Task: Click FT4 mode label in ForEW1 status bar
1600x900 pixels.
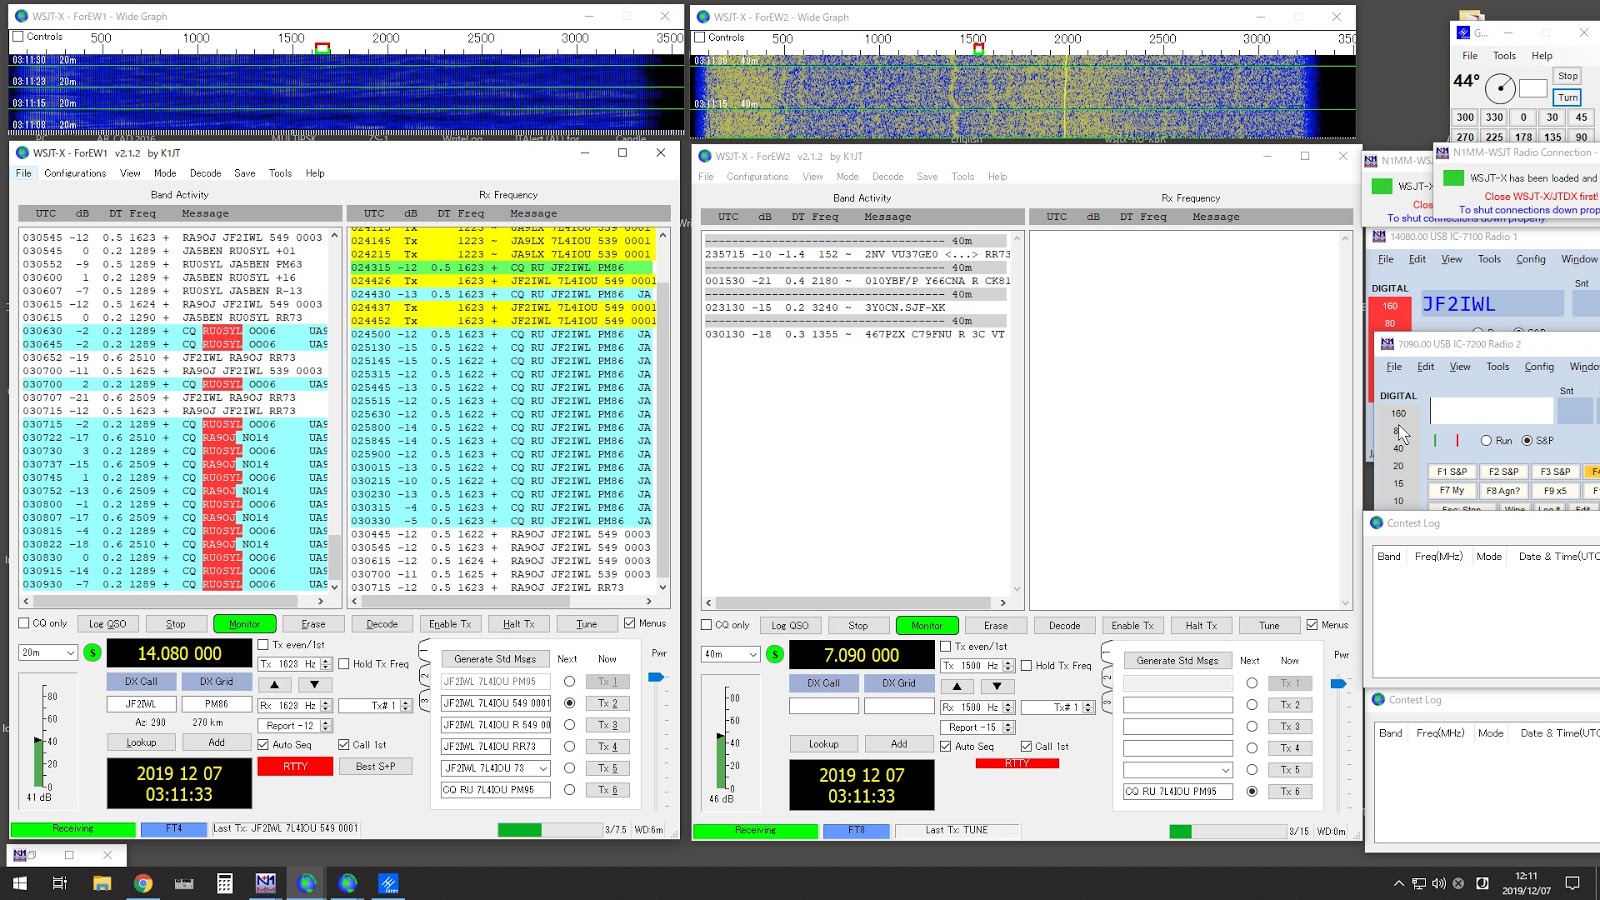Action: click(x=174, y=829)
